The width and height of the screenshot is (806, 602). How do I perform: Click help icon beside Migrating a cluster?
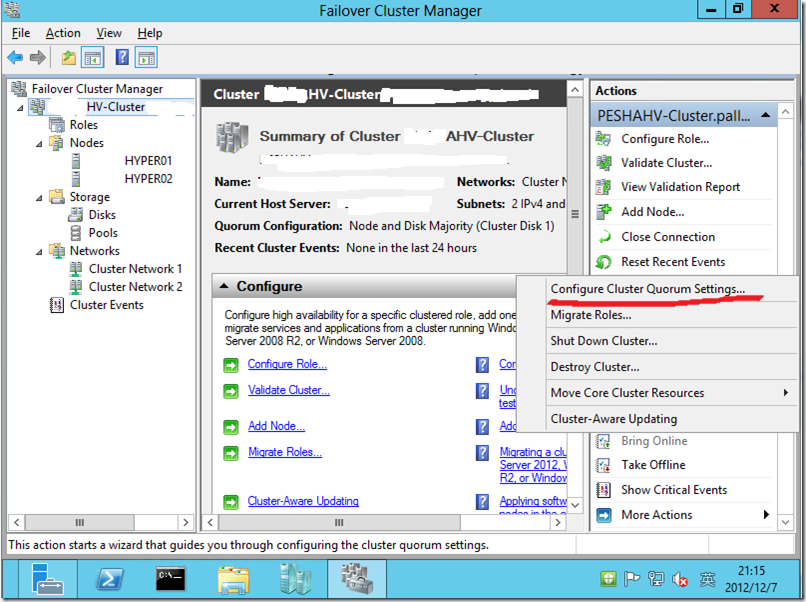482,453
